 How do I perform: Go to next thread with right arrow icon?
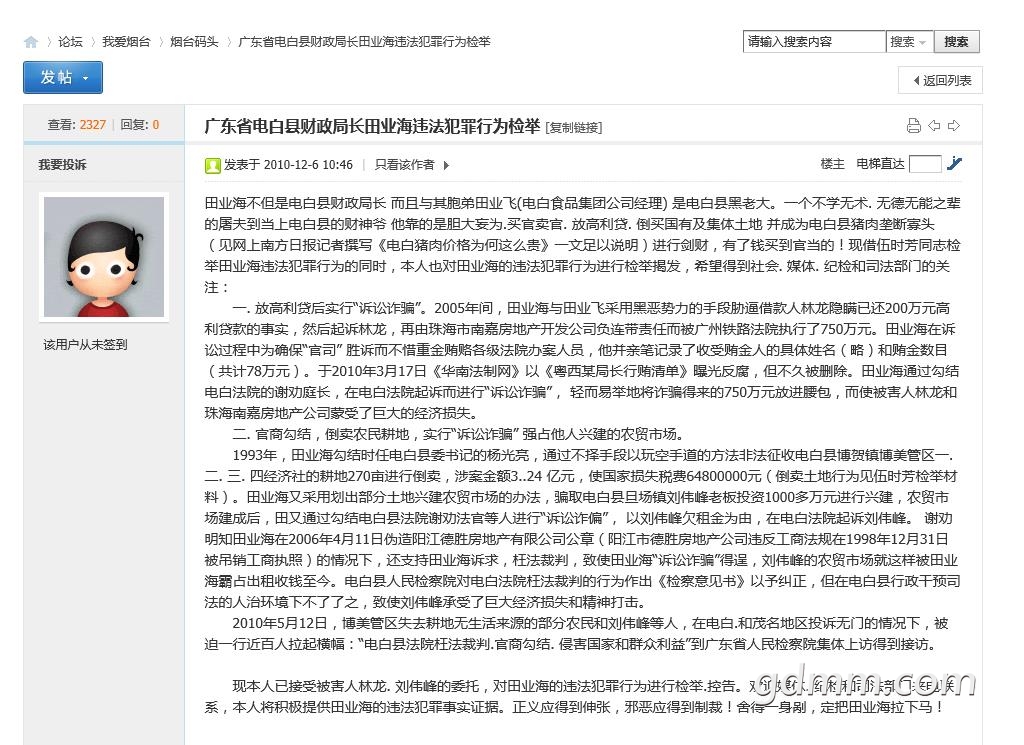pyautogui.click(x=954, y=126)
